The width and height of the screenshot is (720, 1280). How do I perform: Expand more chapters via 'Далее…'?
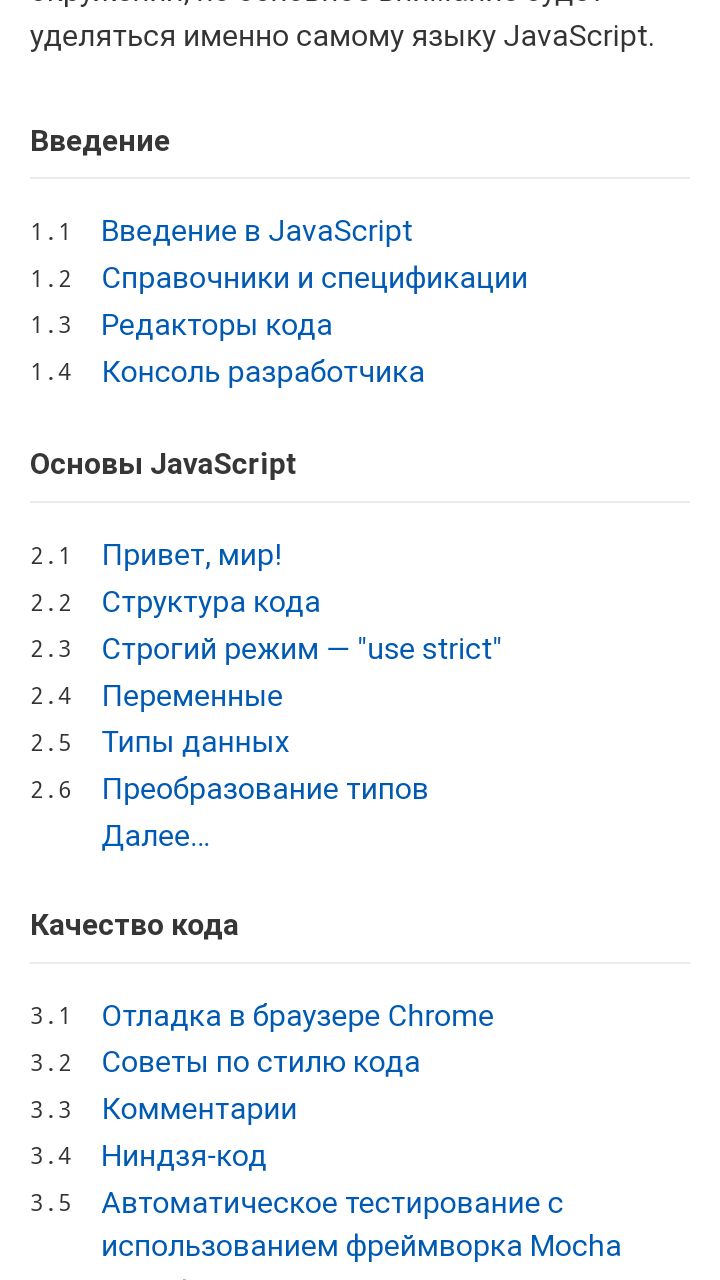[156, 836]
